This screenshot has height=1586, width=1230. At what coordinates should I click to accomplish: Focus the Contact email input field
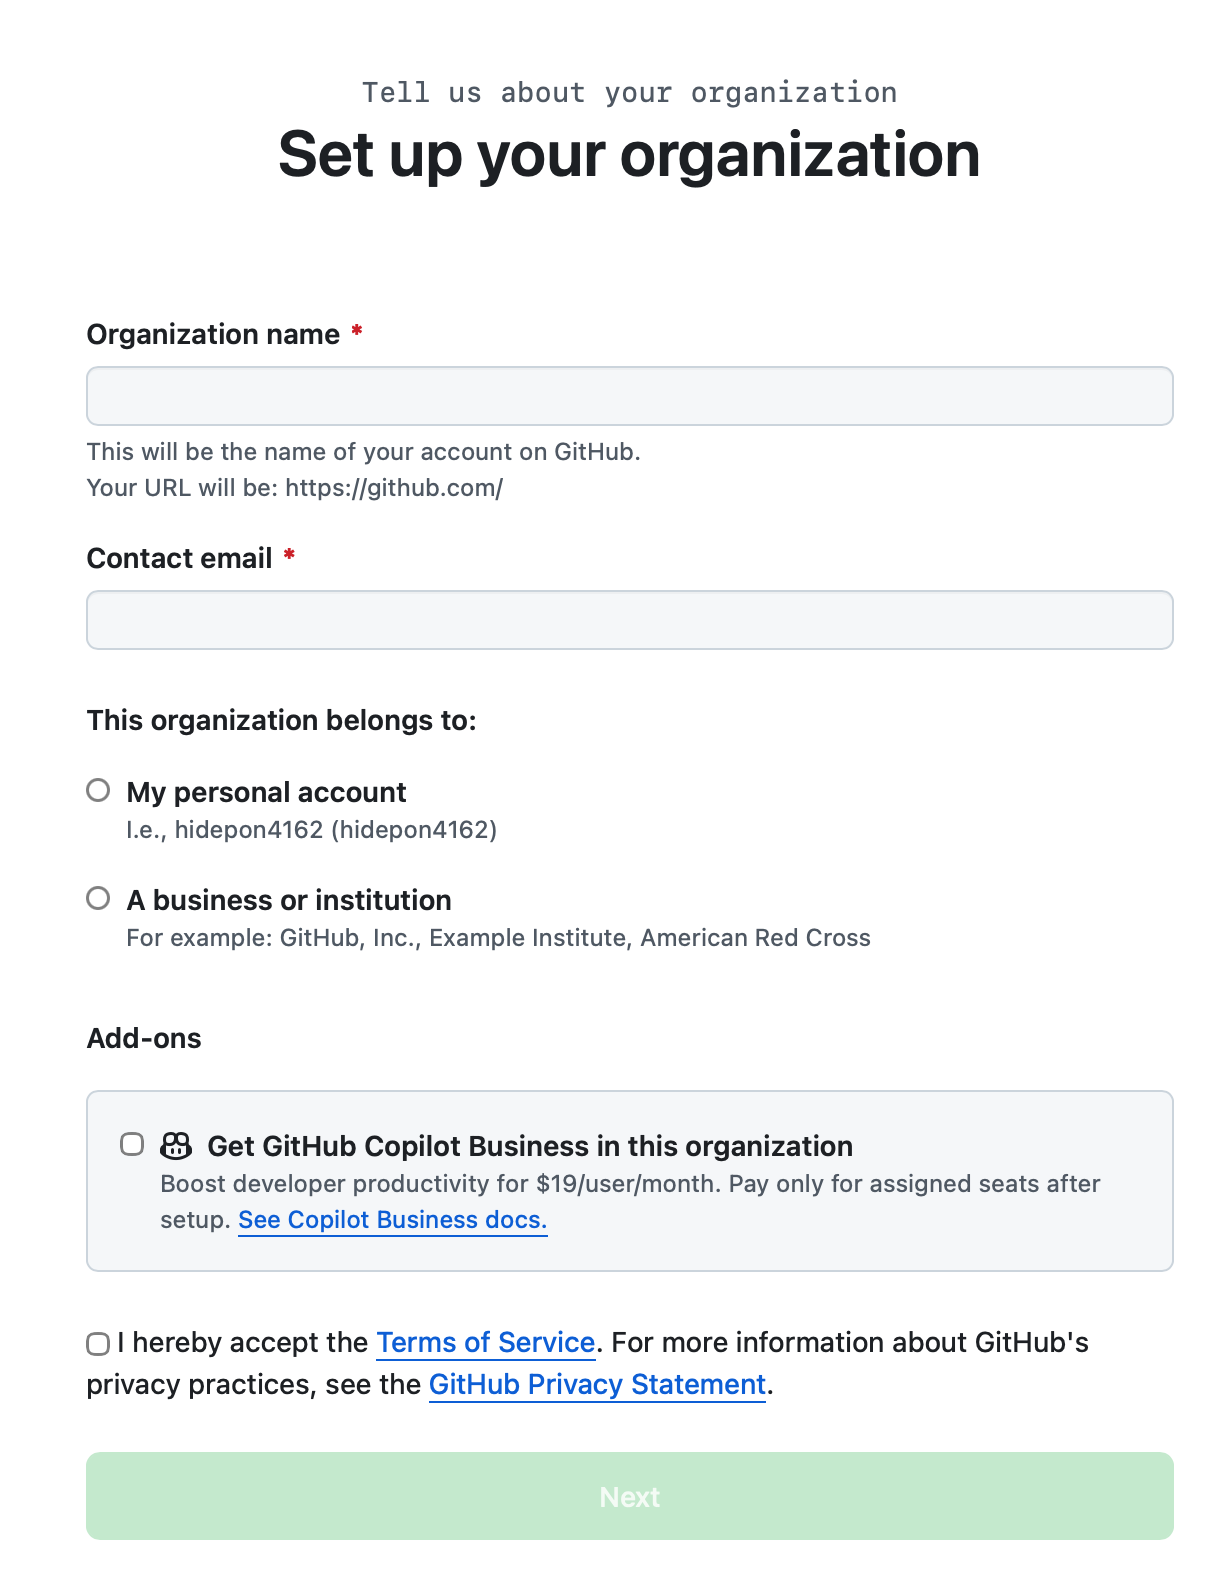click(629, 620)
